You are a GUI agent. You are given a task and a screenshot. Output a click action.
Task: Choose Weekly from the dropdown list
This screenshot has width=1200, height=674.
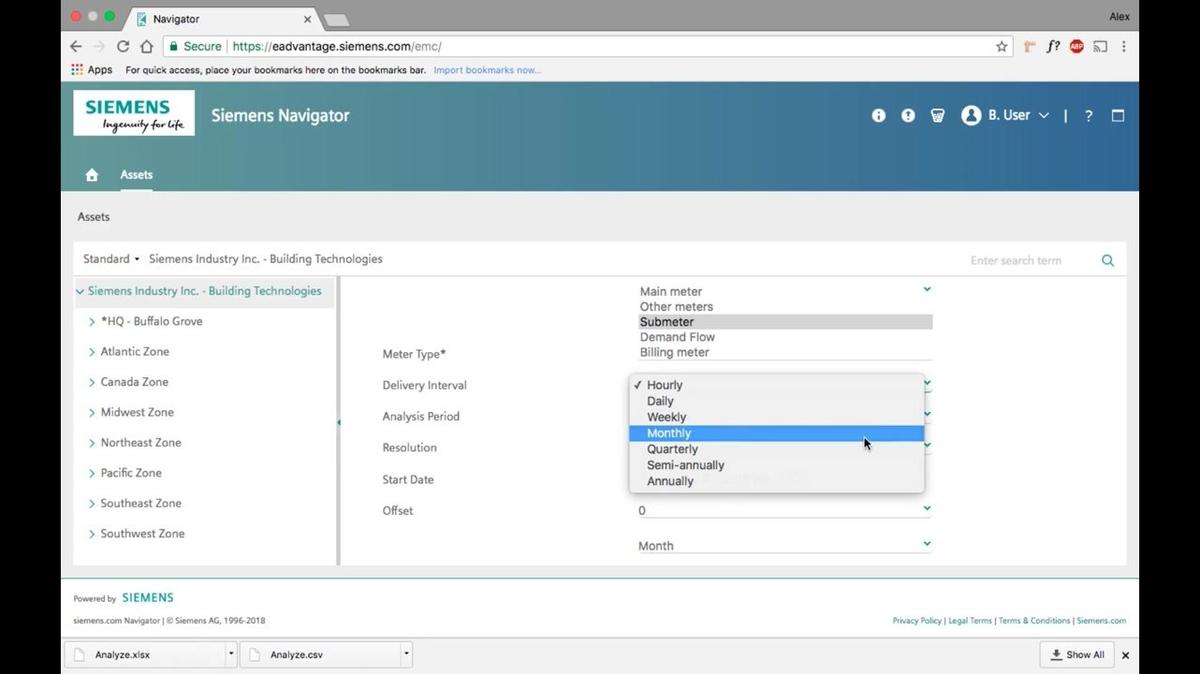tap(776, 417)
